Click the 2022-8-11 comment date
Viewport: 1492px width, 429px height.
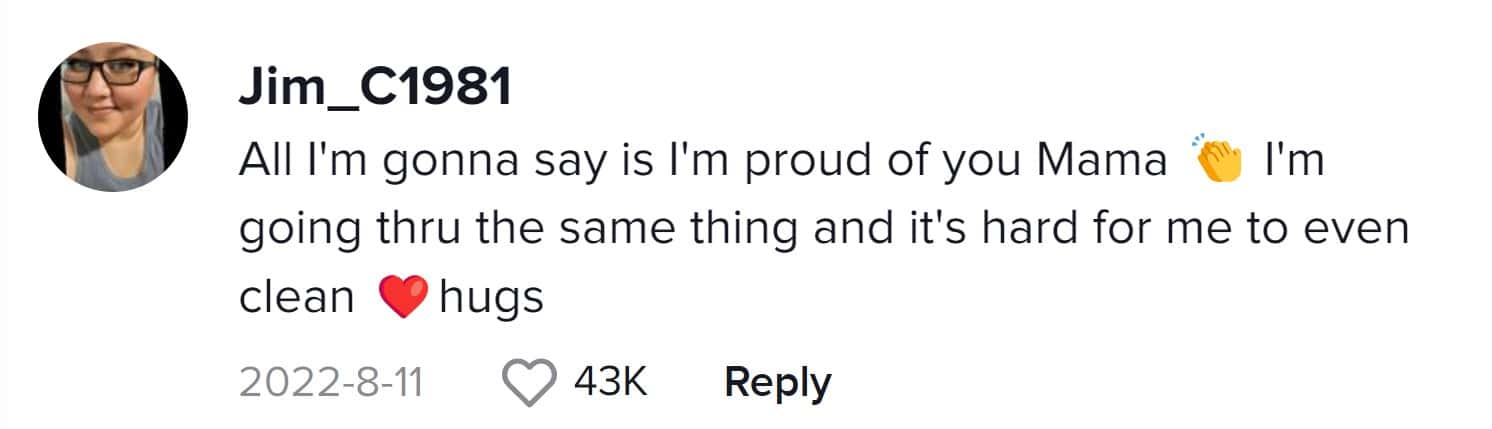tap(330, 383)
